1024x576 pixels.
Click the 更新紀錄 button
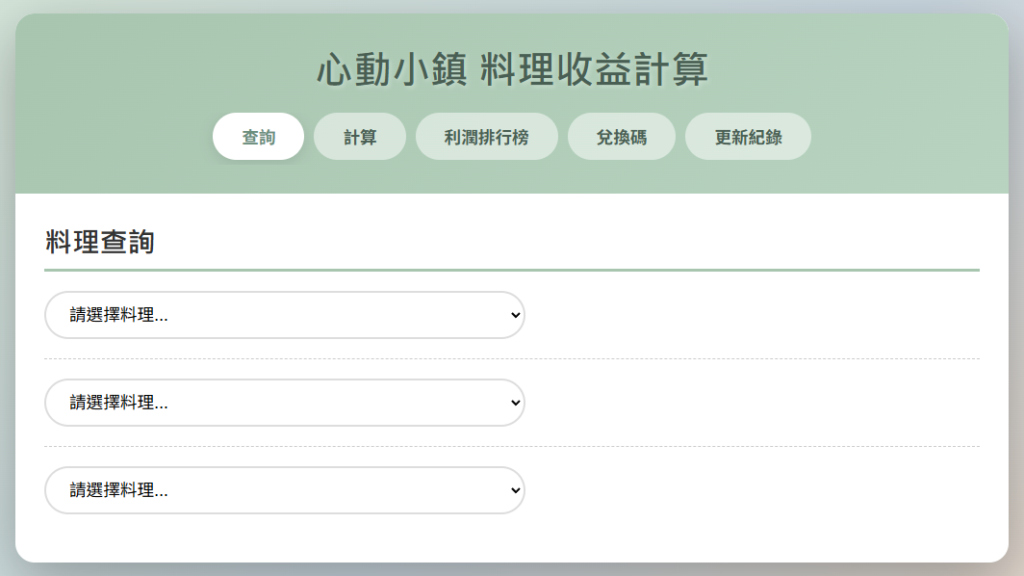point(748,136)
